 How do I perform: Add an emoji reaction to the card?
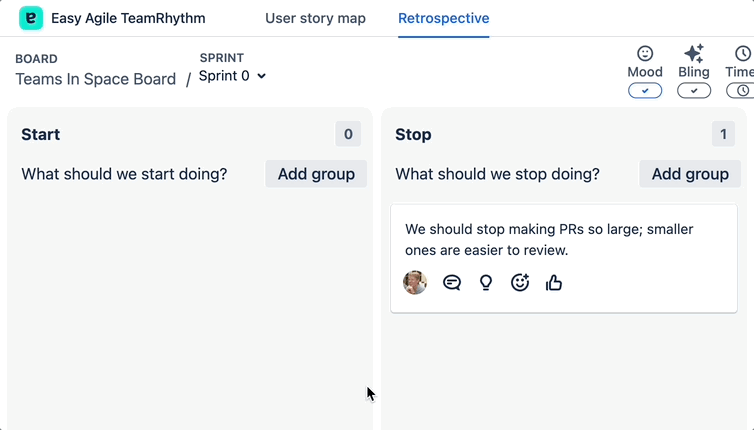pyautogui.click(x=520, y=283)
